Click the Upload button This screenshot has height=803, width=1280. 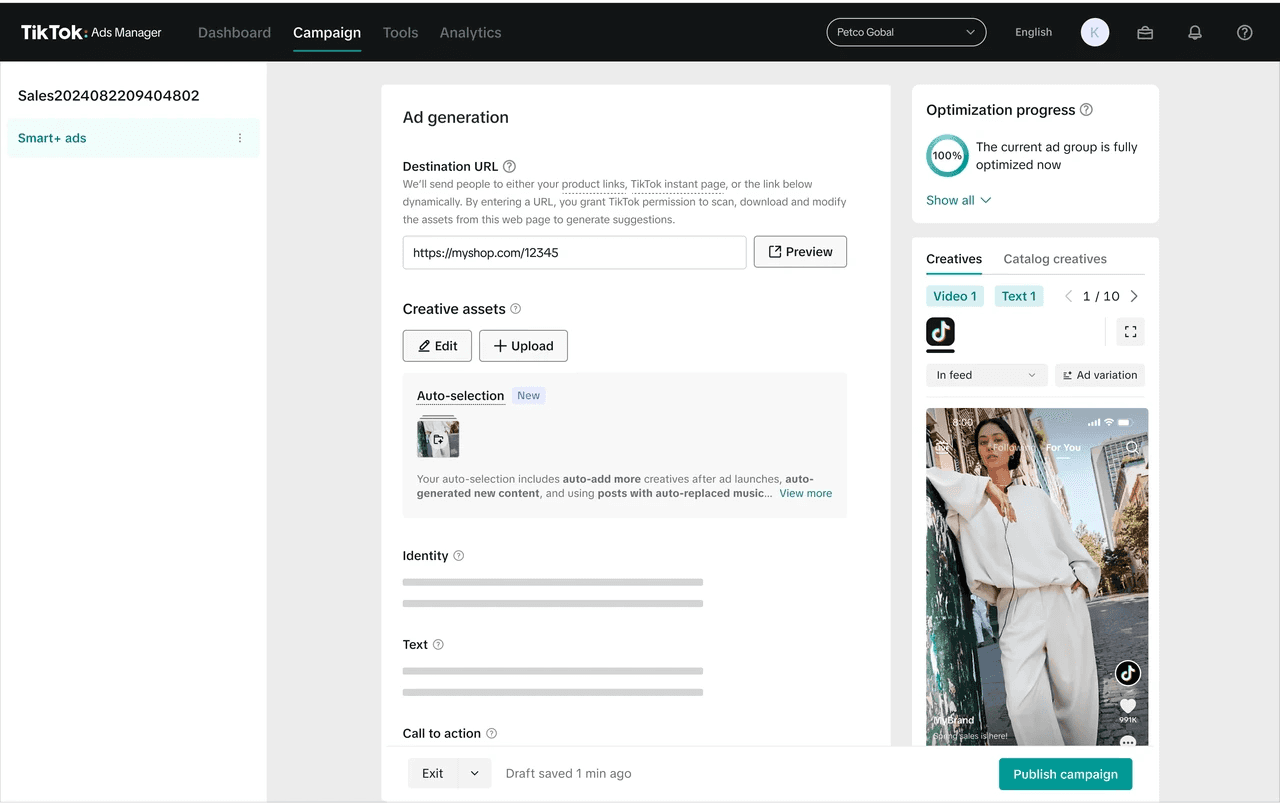click(x=523, y=346)
